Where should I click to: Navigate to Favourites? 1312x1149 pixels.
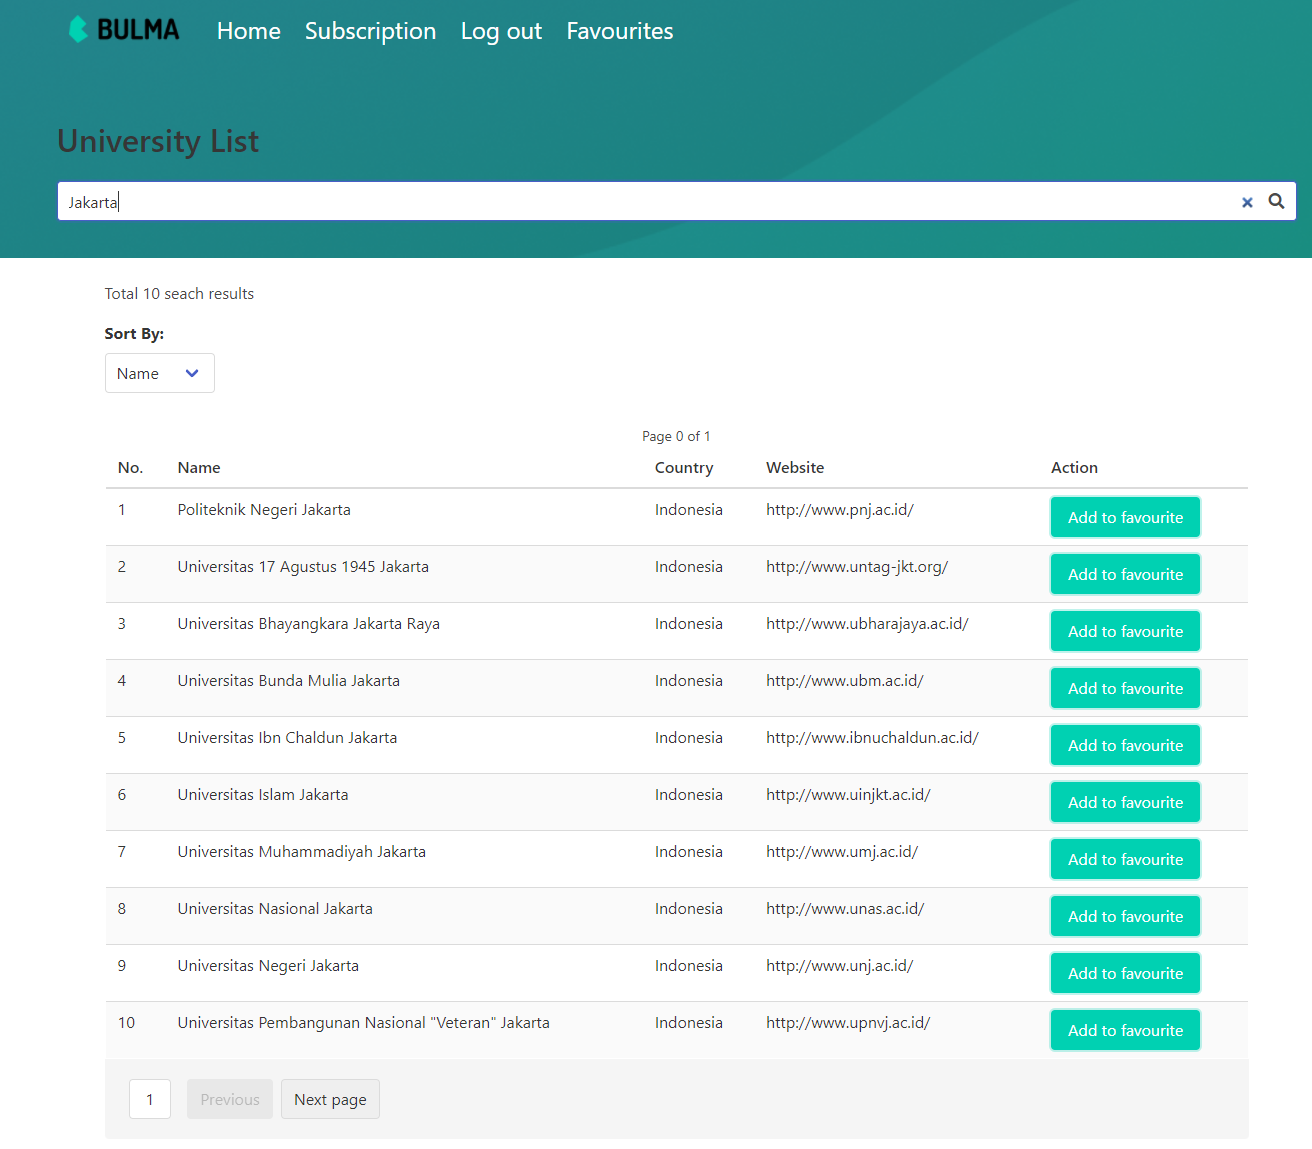[619, 31]
